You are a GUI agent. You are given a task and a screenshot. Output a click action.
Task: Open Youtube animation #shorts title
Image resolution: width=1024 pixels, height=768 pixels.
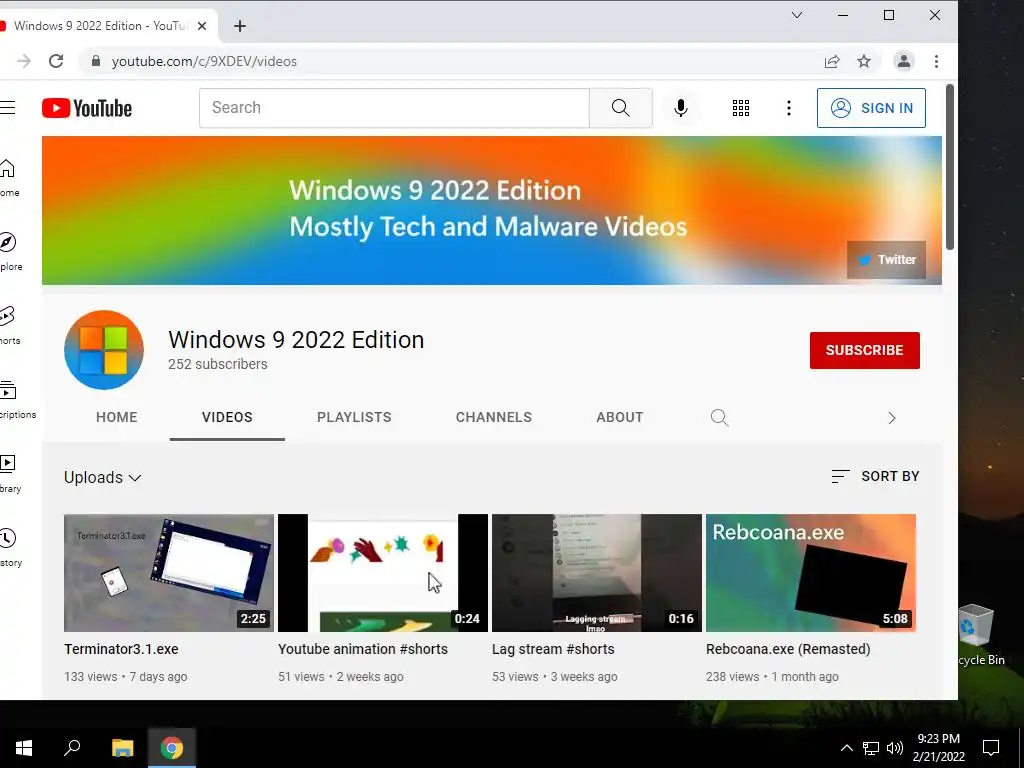pos(363,649)
